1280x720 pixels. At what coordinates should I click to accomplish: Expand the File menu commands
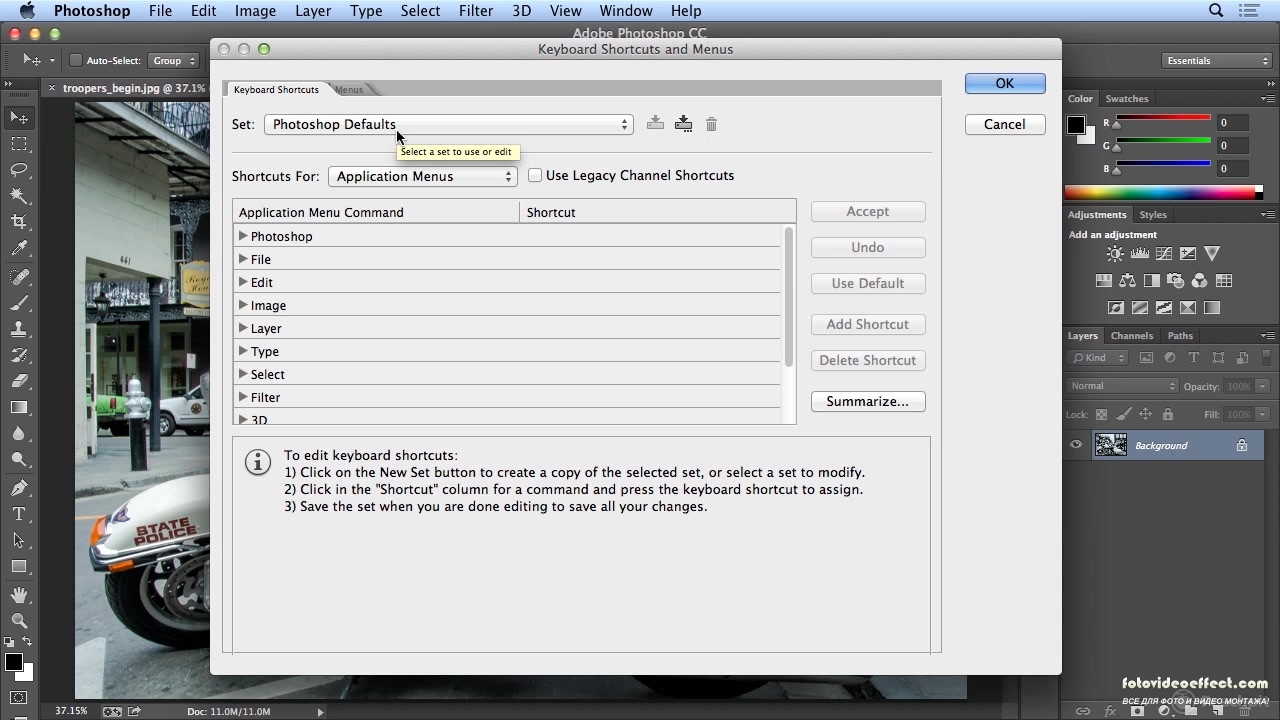[243, 259]
